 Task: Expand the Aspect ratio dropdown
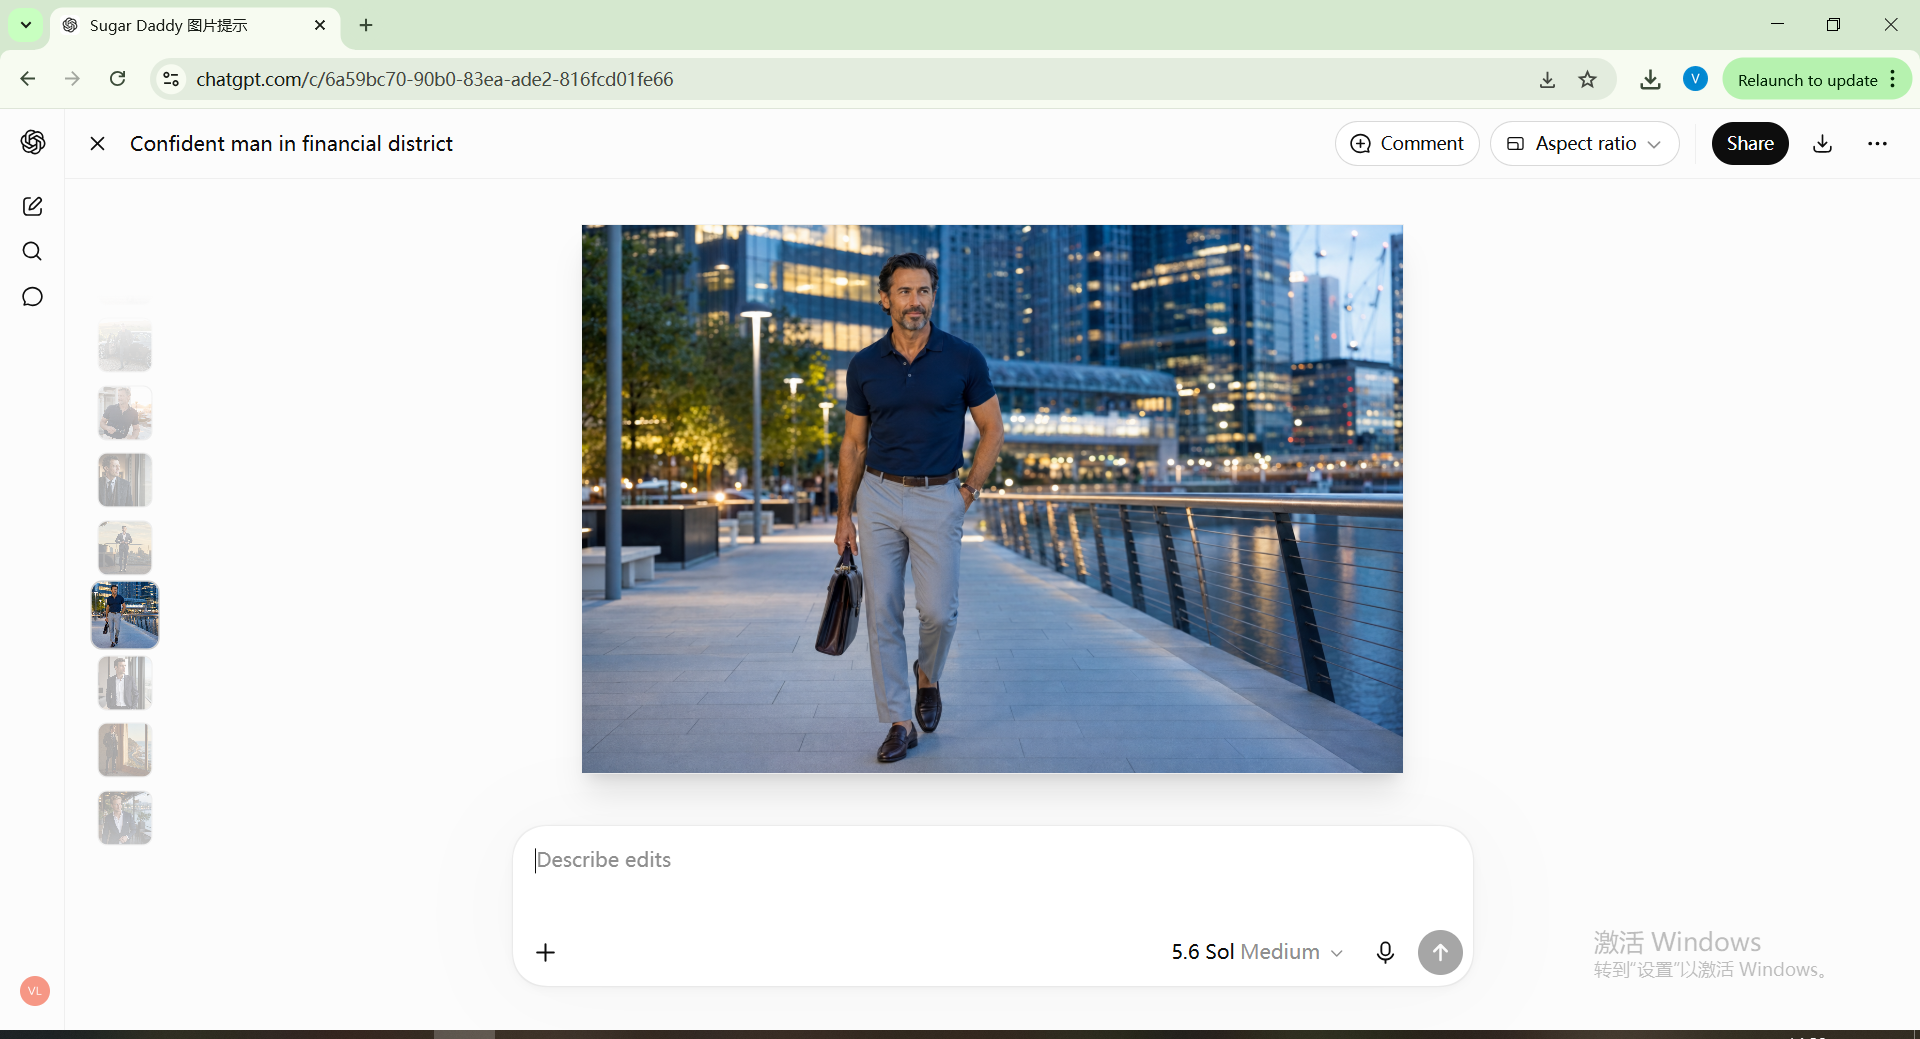click(x=1584, y=143)
